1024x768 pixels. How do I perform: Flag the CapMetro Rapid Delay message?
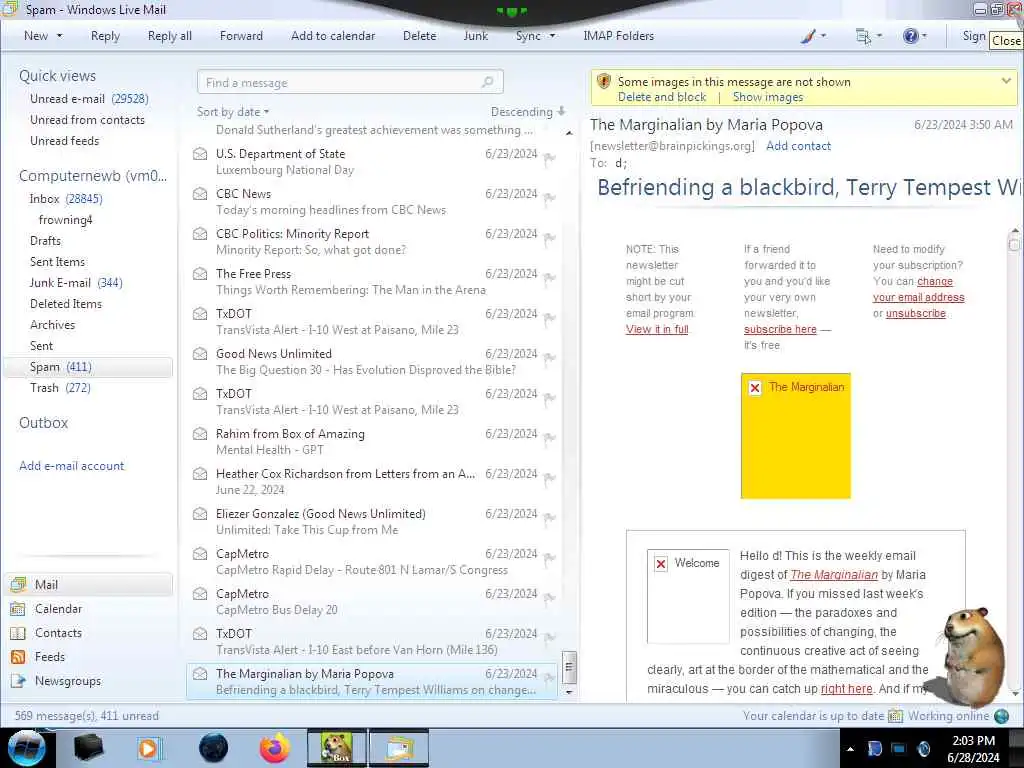coord(549,558)
